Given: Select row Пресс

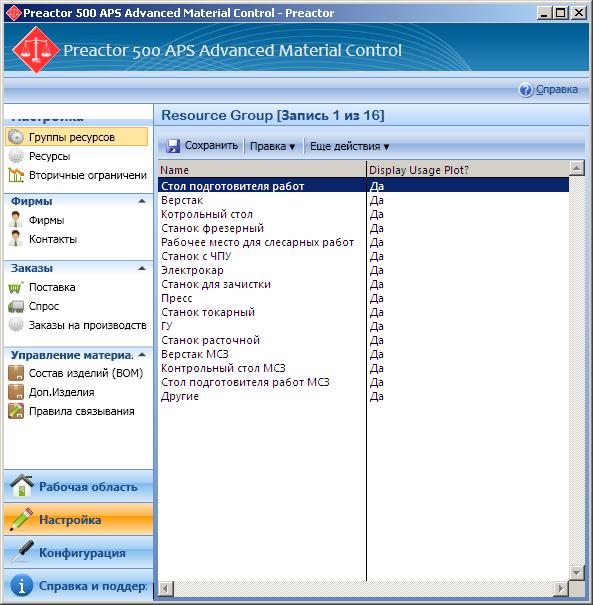Looking at the screenshot, I should click(363, 298).
